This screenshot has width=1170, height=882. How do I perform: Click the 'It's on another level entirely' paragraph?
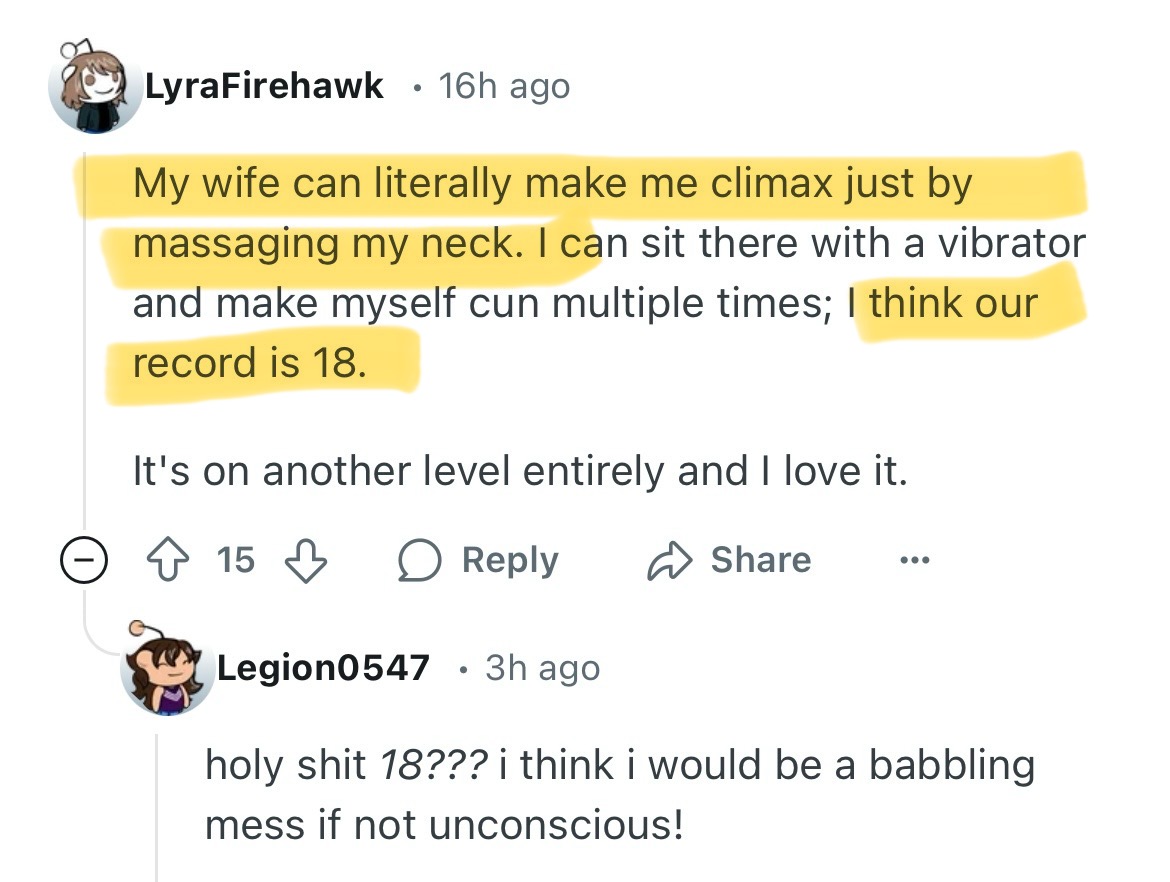tap(520, 472)
